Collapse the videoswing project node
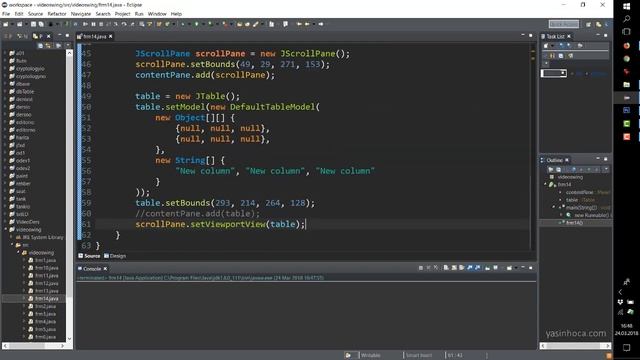The height and width of the screenshot is (360, 640). (x=6, y=229)
